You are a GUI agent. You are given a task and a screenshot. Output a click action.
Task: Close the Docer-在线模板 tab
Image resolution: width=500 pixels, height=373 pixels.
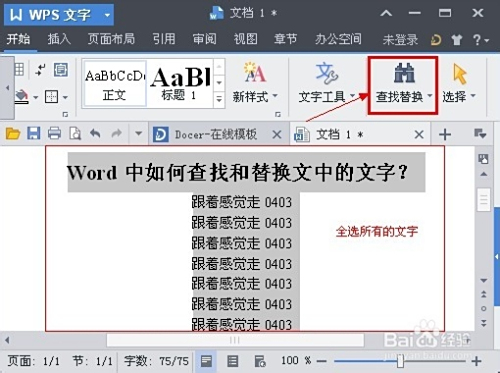coord(277,135)
